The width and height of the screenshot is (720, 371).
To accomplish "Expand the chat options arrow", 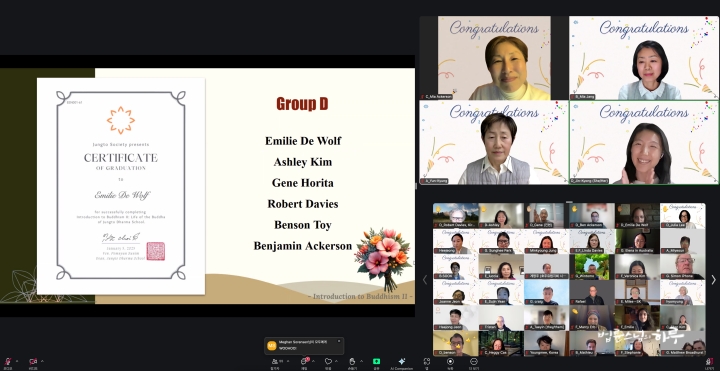I will coord(313,361).
